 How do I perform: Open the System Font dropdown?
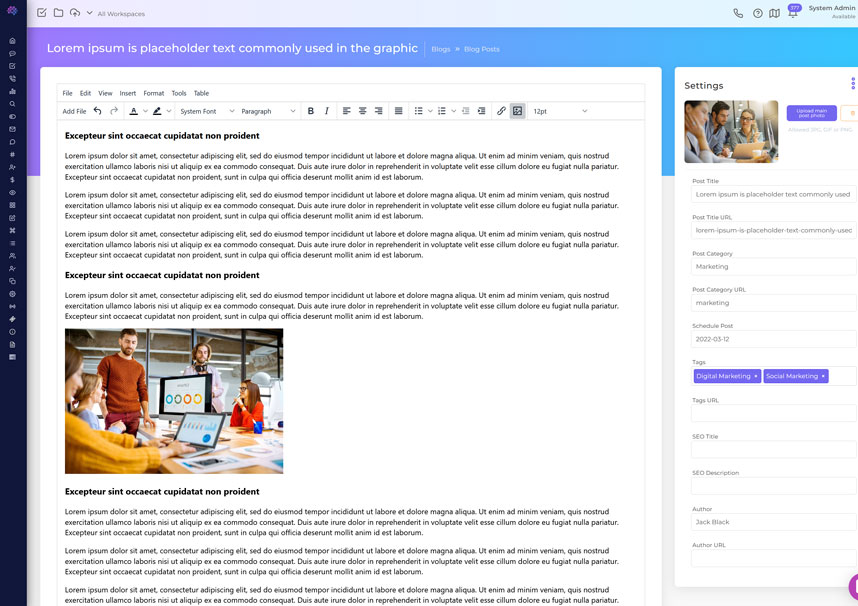[x=206, y=111]
